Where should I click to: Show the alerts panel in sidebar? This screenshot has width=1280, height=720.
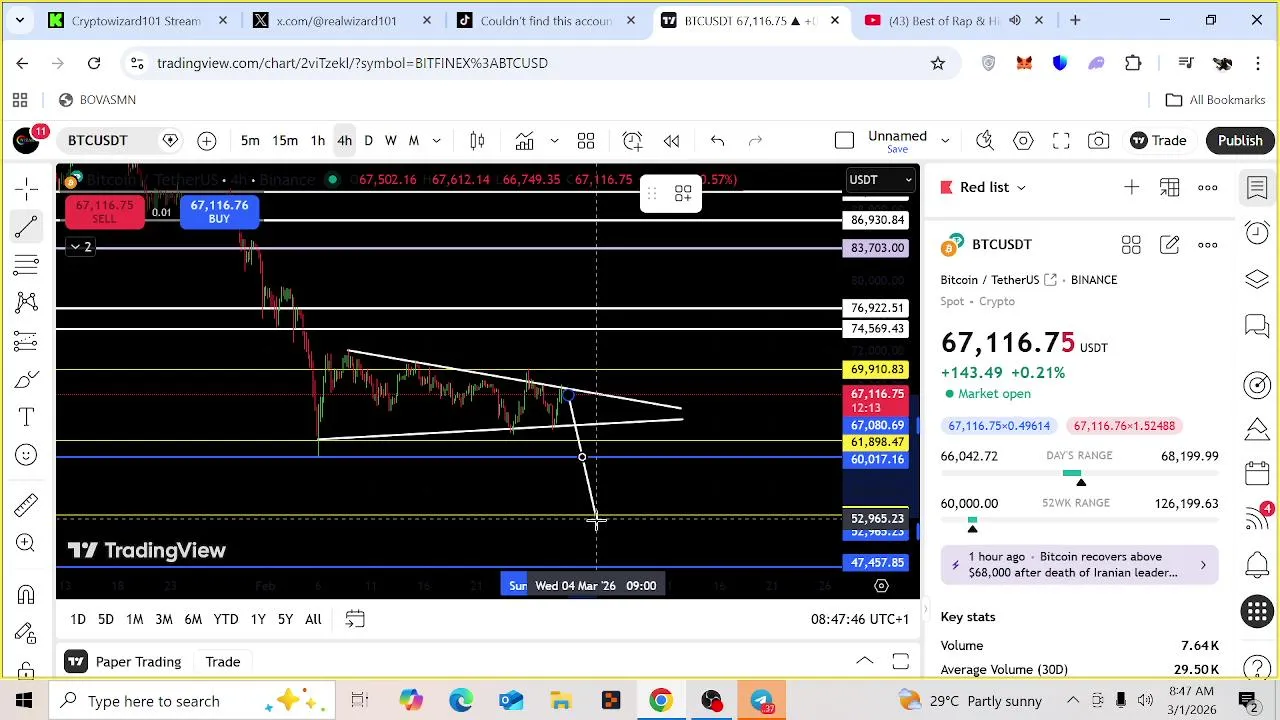click(x=1257, y=233)
